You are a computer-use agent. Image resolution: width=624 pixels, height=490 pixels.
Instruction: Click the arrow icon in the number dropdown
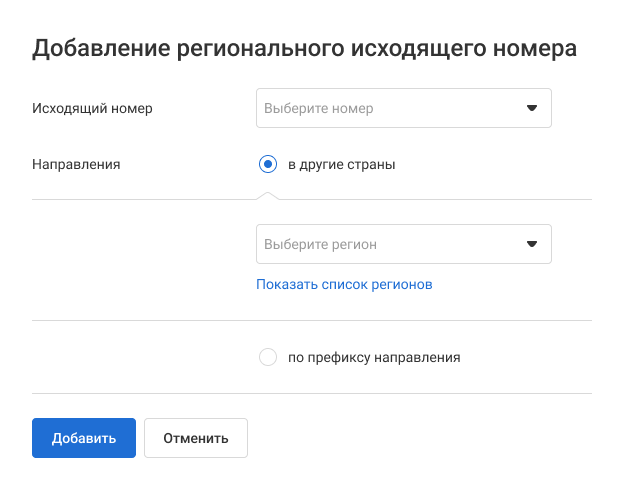pos(532,108)
